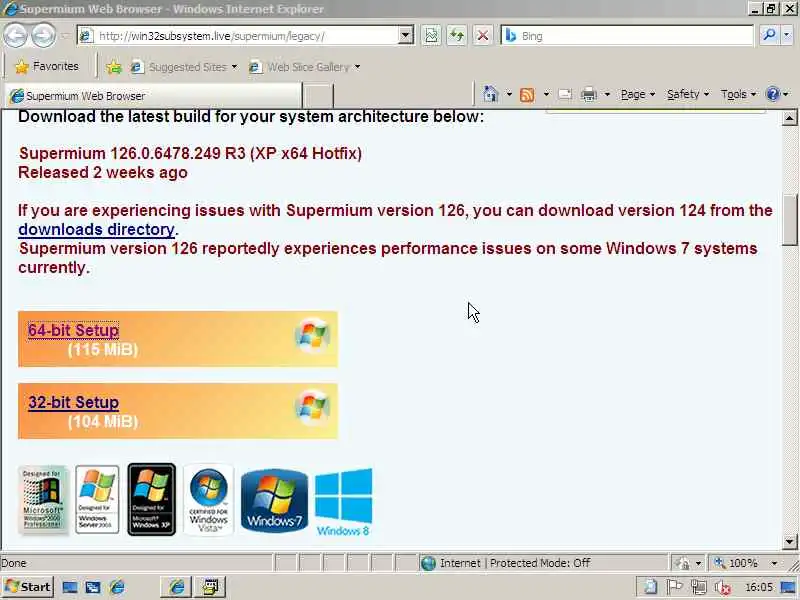The image size is (800, 600).
Task: Click the vertical scrollbar thumb
Action: pyautogui.click(x=789, y=220)
